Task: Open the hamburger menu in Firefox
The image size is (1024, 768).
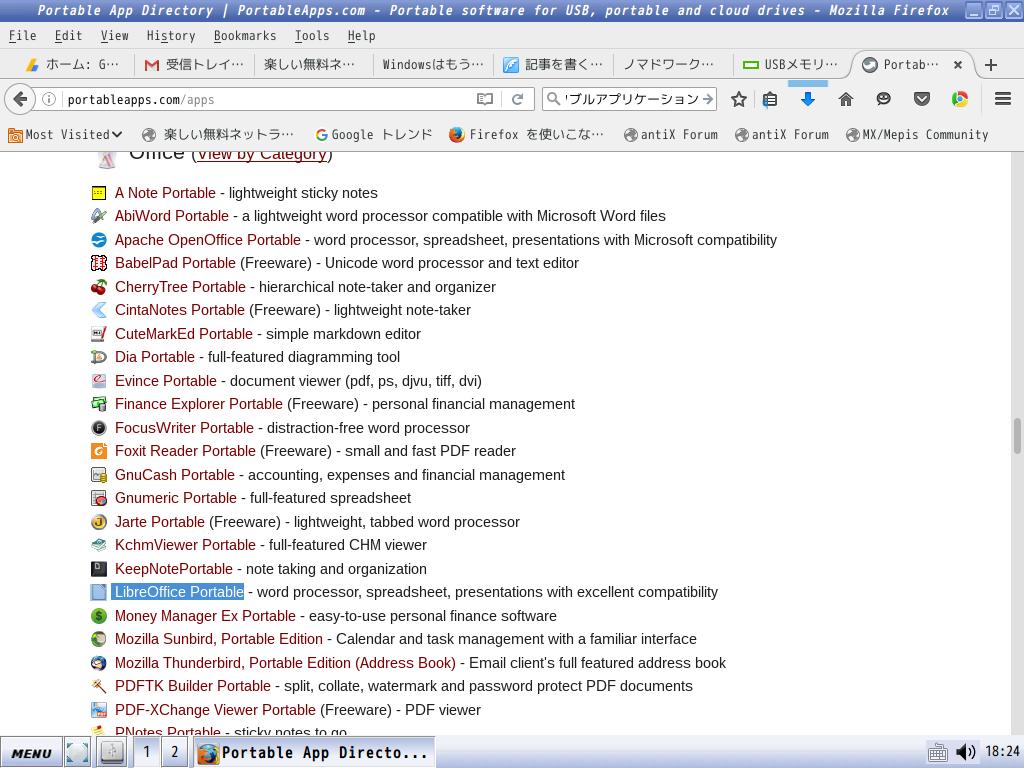Action: click(1003, 99)
